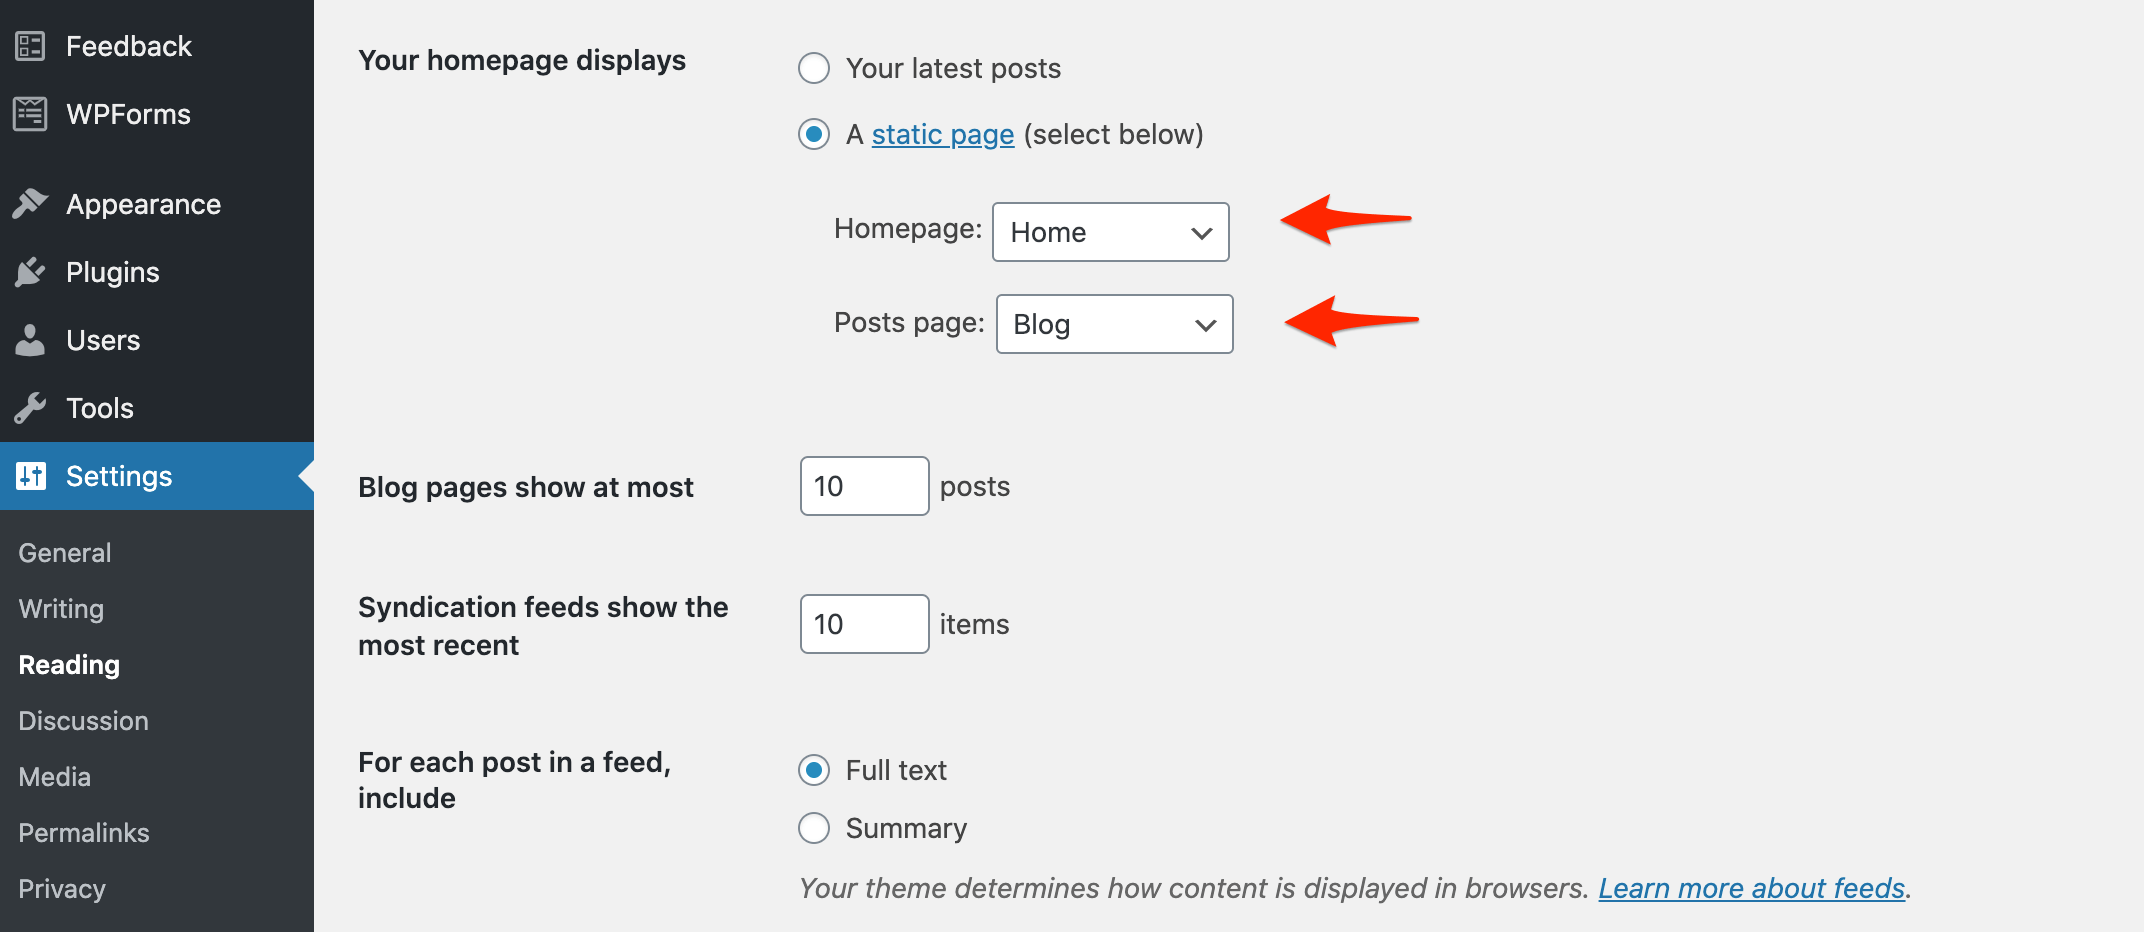
Task: Click the WPForms menu icon
Action: 30,114
